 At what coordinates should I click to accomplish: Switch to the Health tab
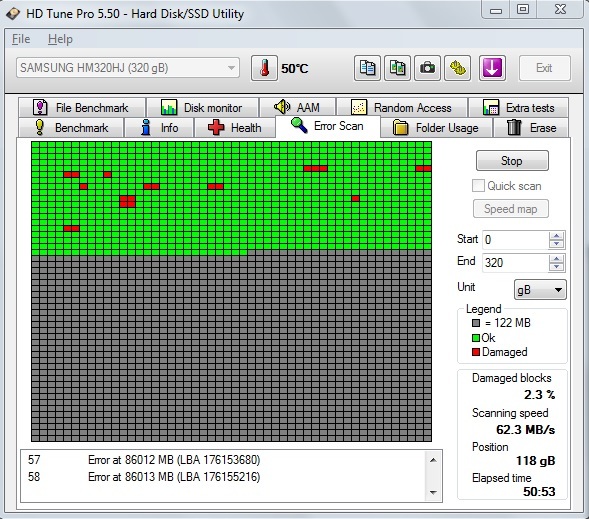click(235, 128)
